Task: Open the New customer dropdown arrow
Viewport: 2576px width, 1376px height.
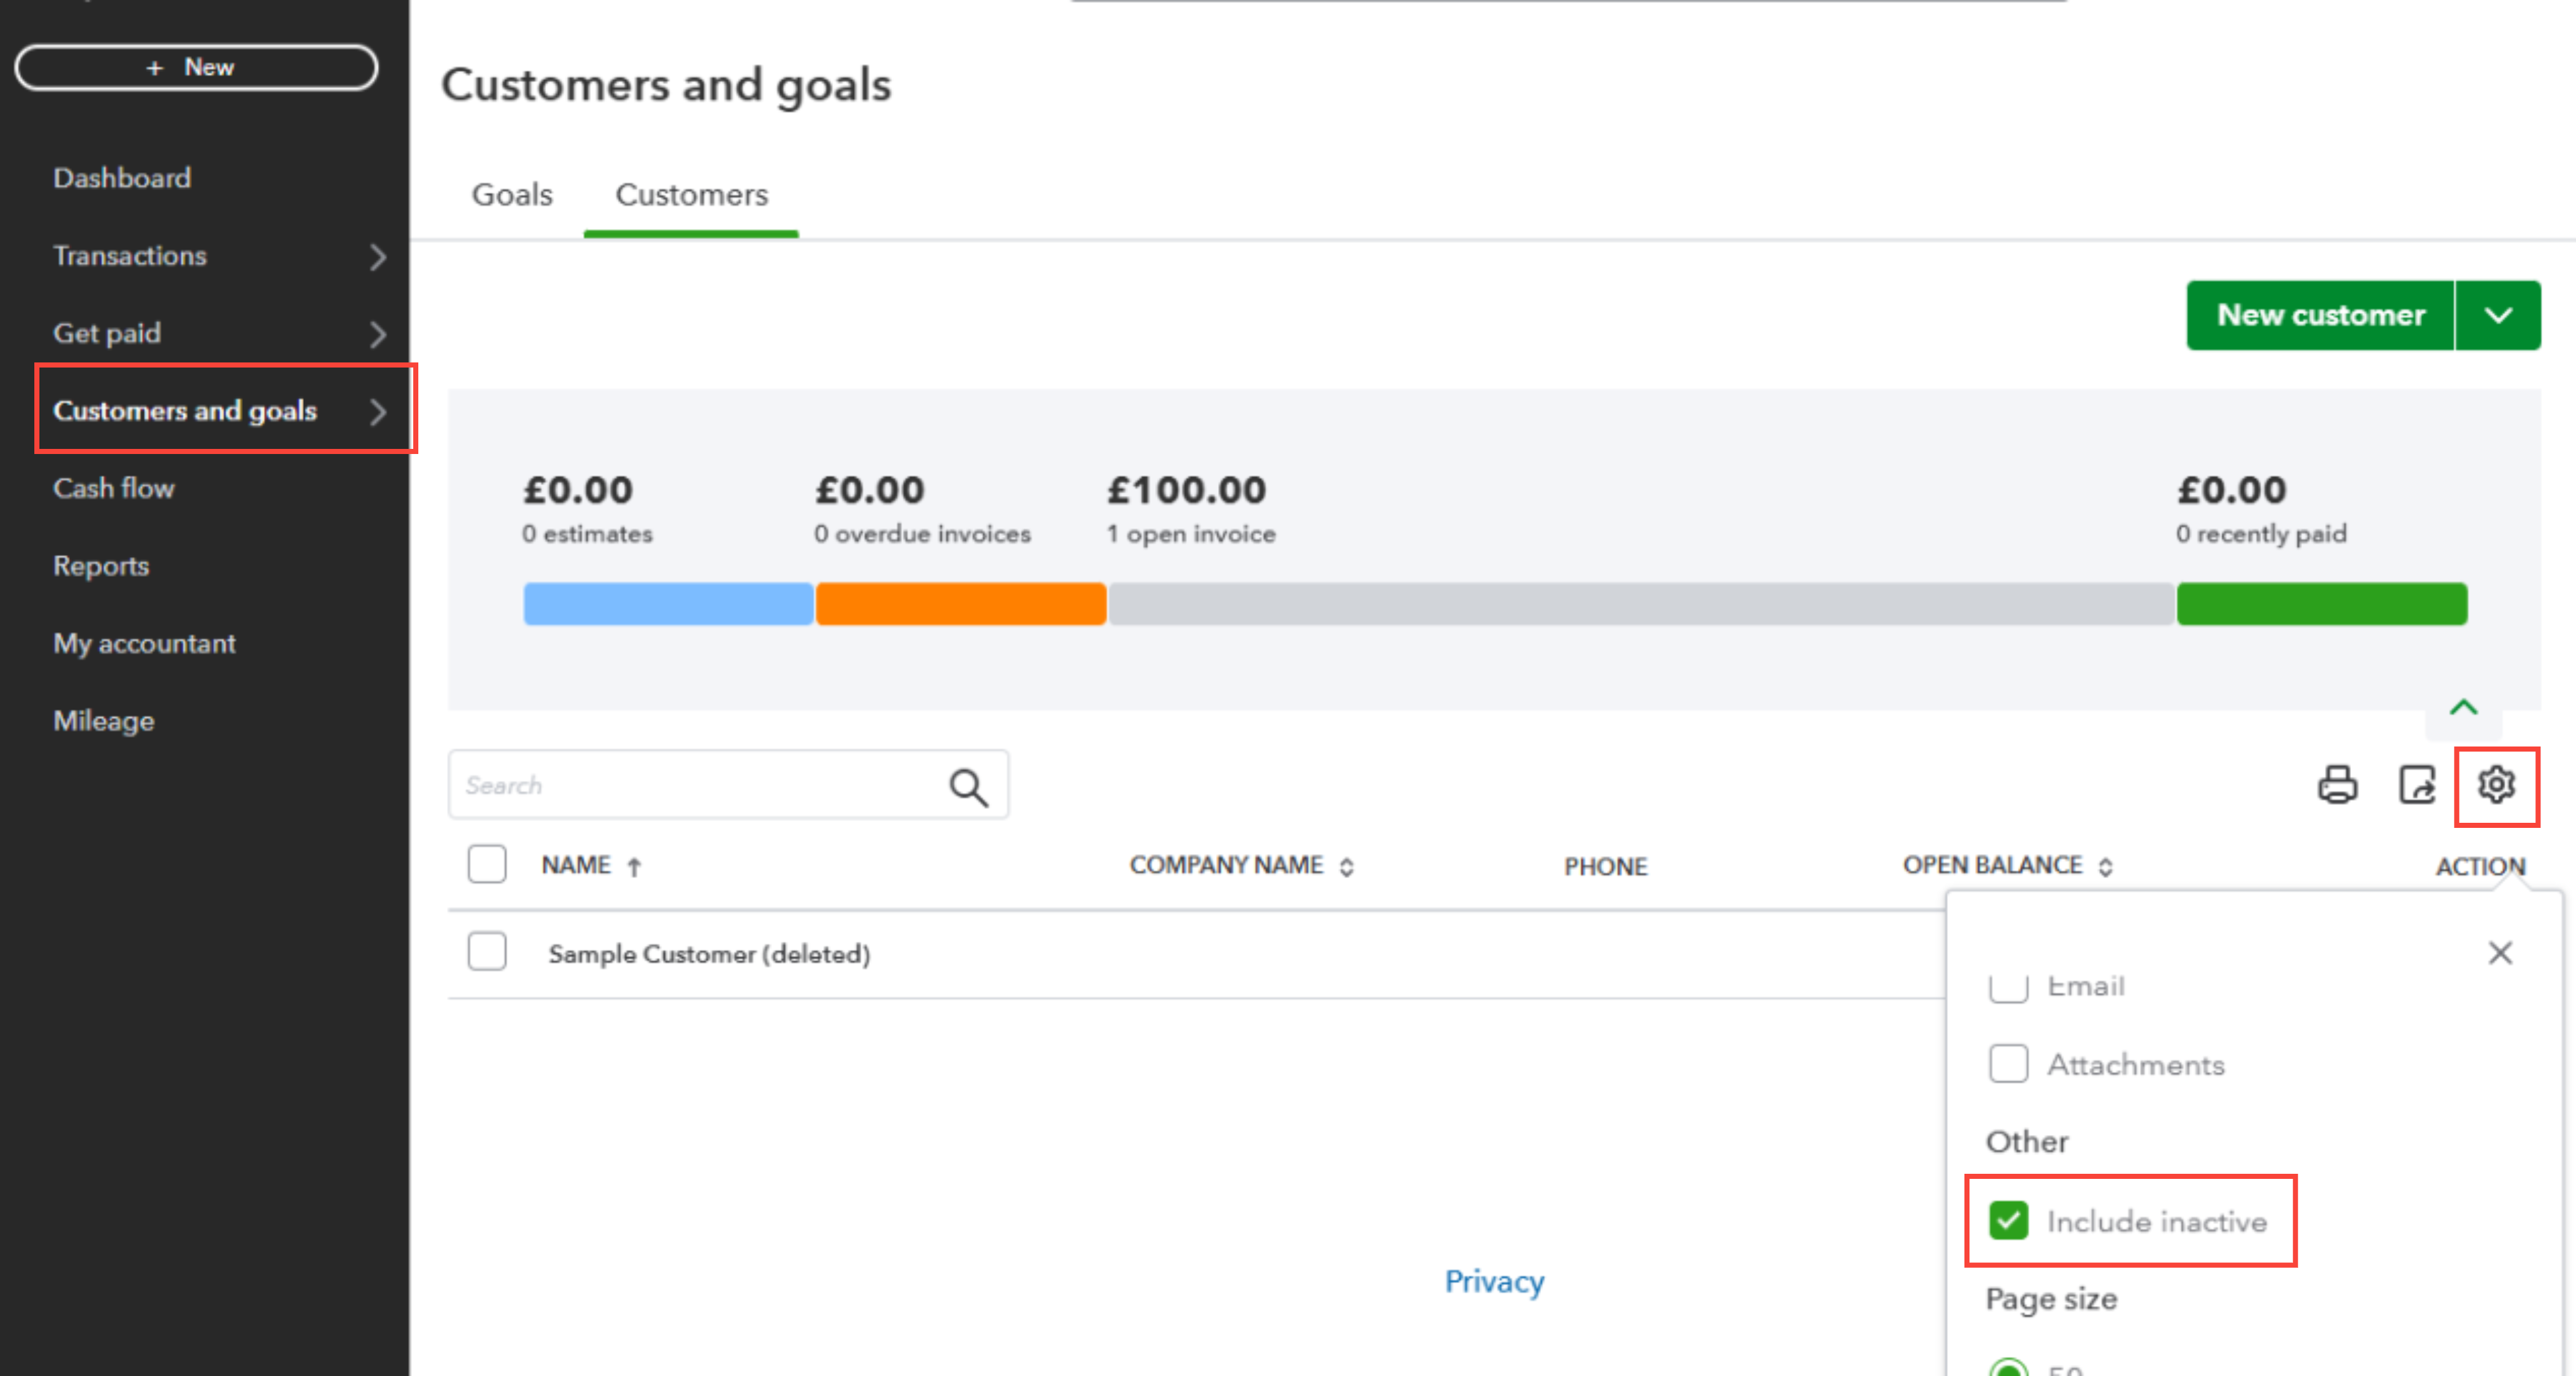Action: point(2498,316)
